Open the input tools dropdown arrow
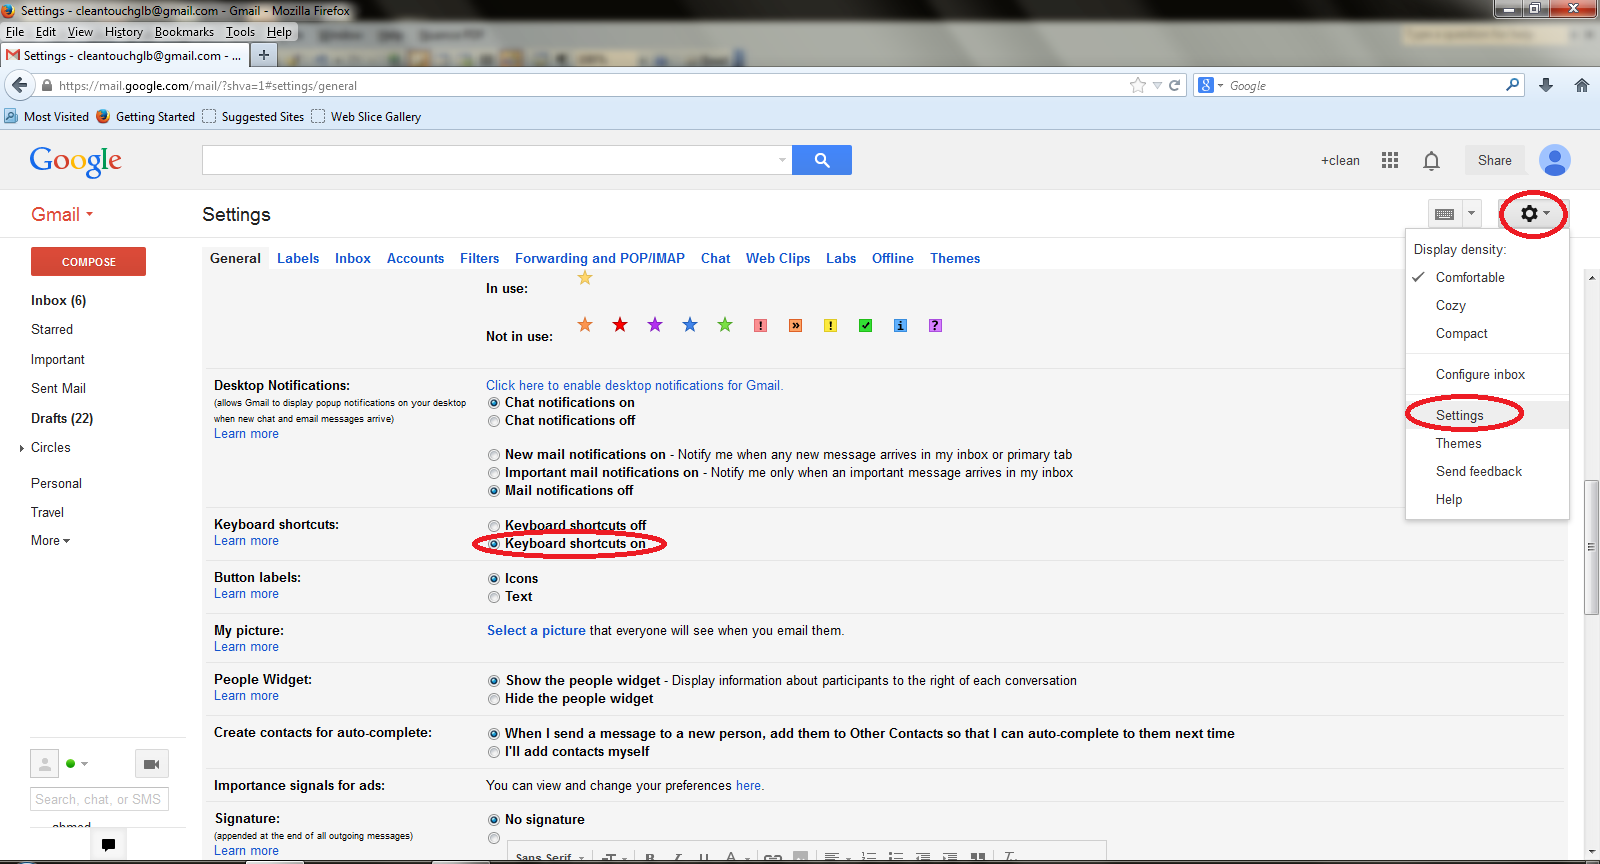The image size is (1600, 864). [x=1471, y=214]
